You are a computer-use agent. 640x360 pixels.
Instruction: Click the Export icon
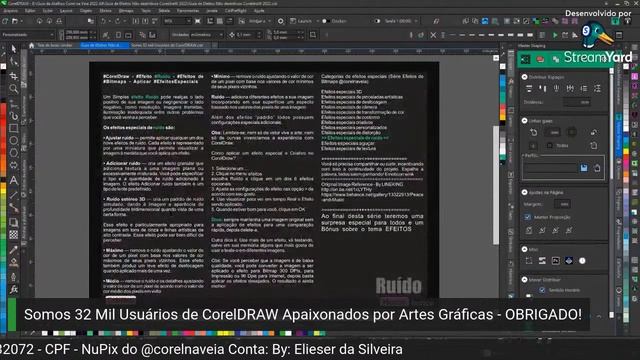[145, 21]
